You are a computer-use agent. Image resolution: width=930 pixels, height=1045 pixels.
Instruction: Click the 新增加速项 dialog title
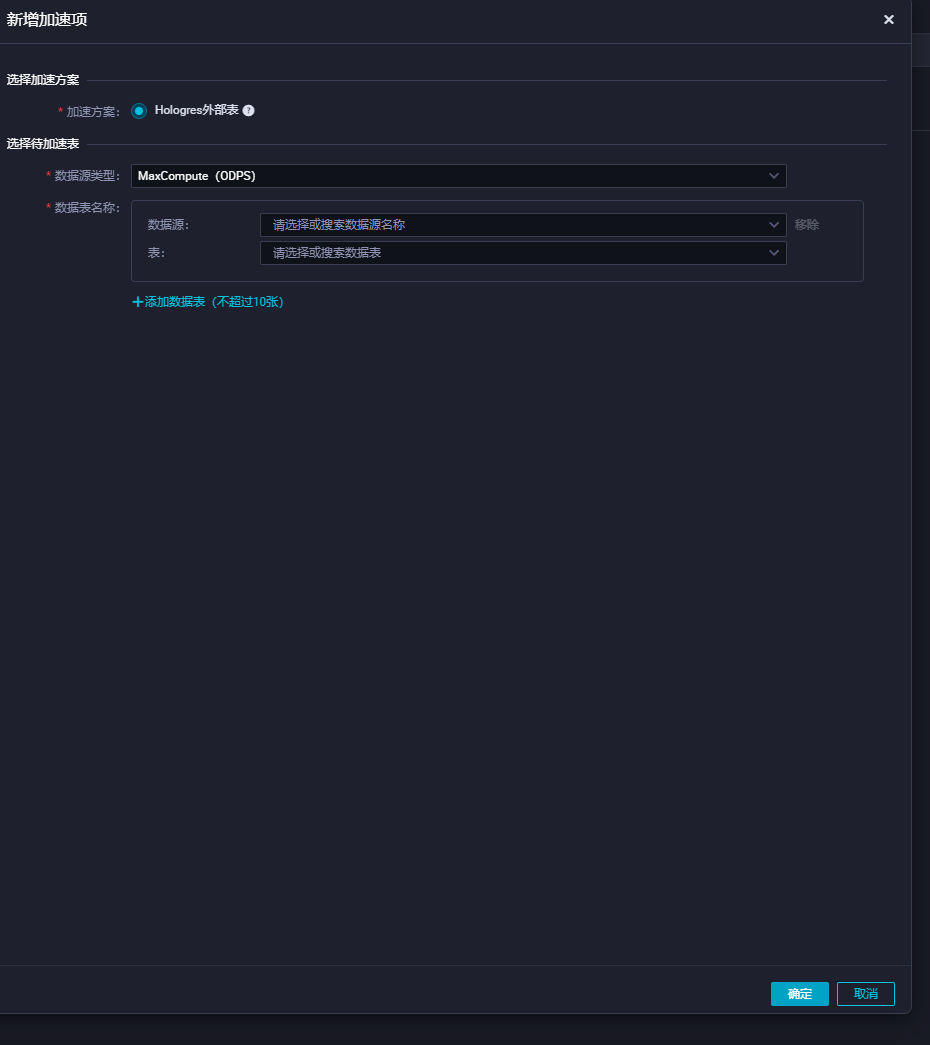(x=47, y=19)
